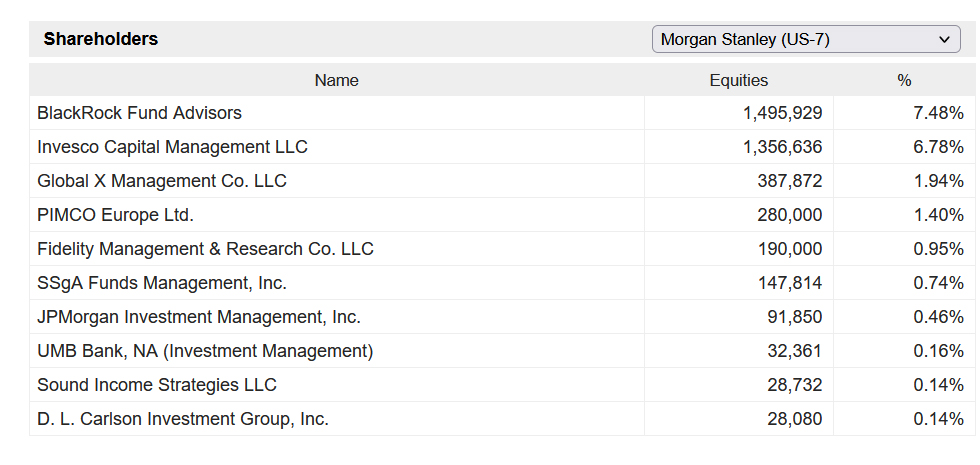The height and width of the screenshot is (465, 980).
Task: Open JPMorgan Investment Management, Inc.
Action: click(198, 317)
